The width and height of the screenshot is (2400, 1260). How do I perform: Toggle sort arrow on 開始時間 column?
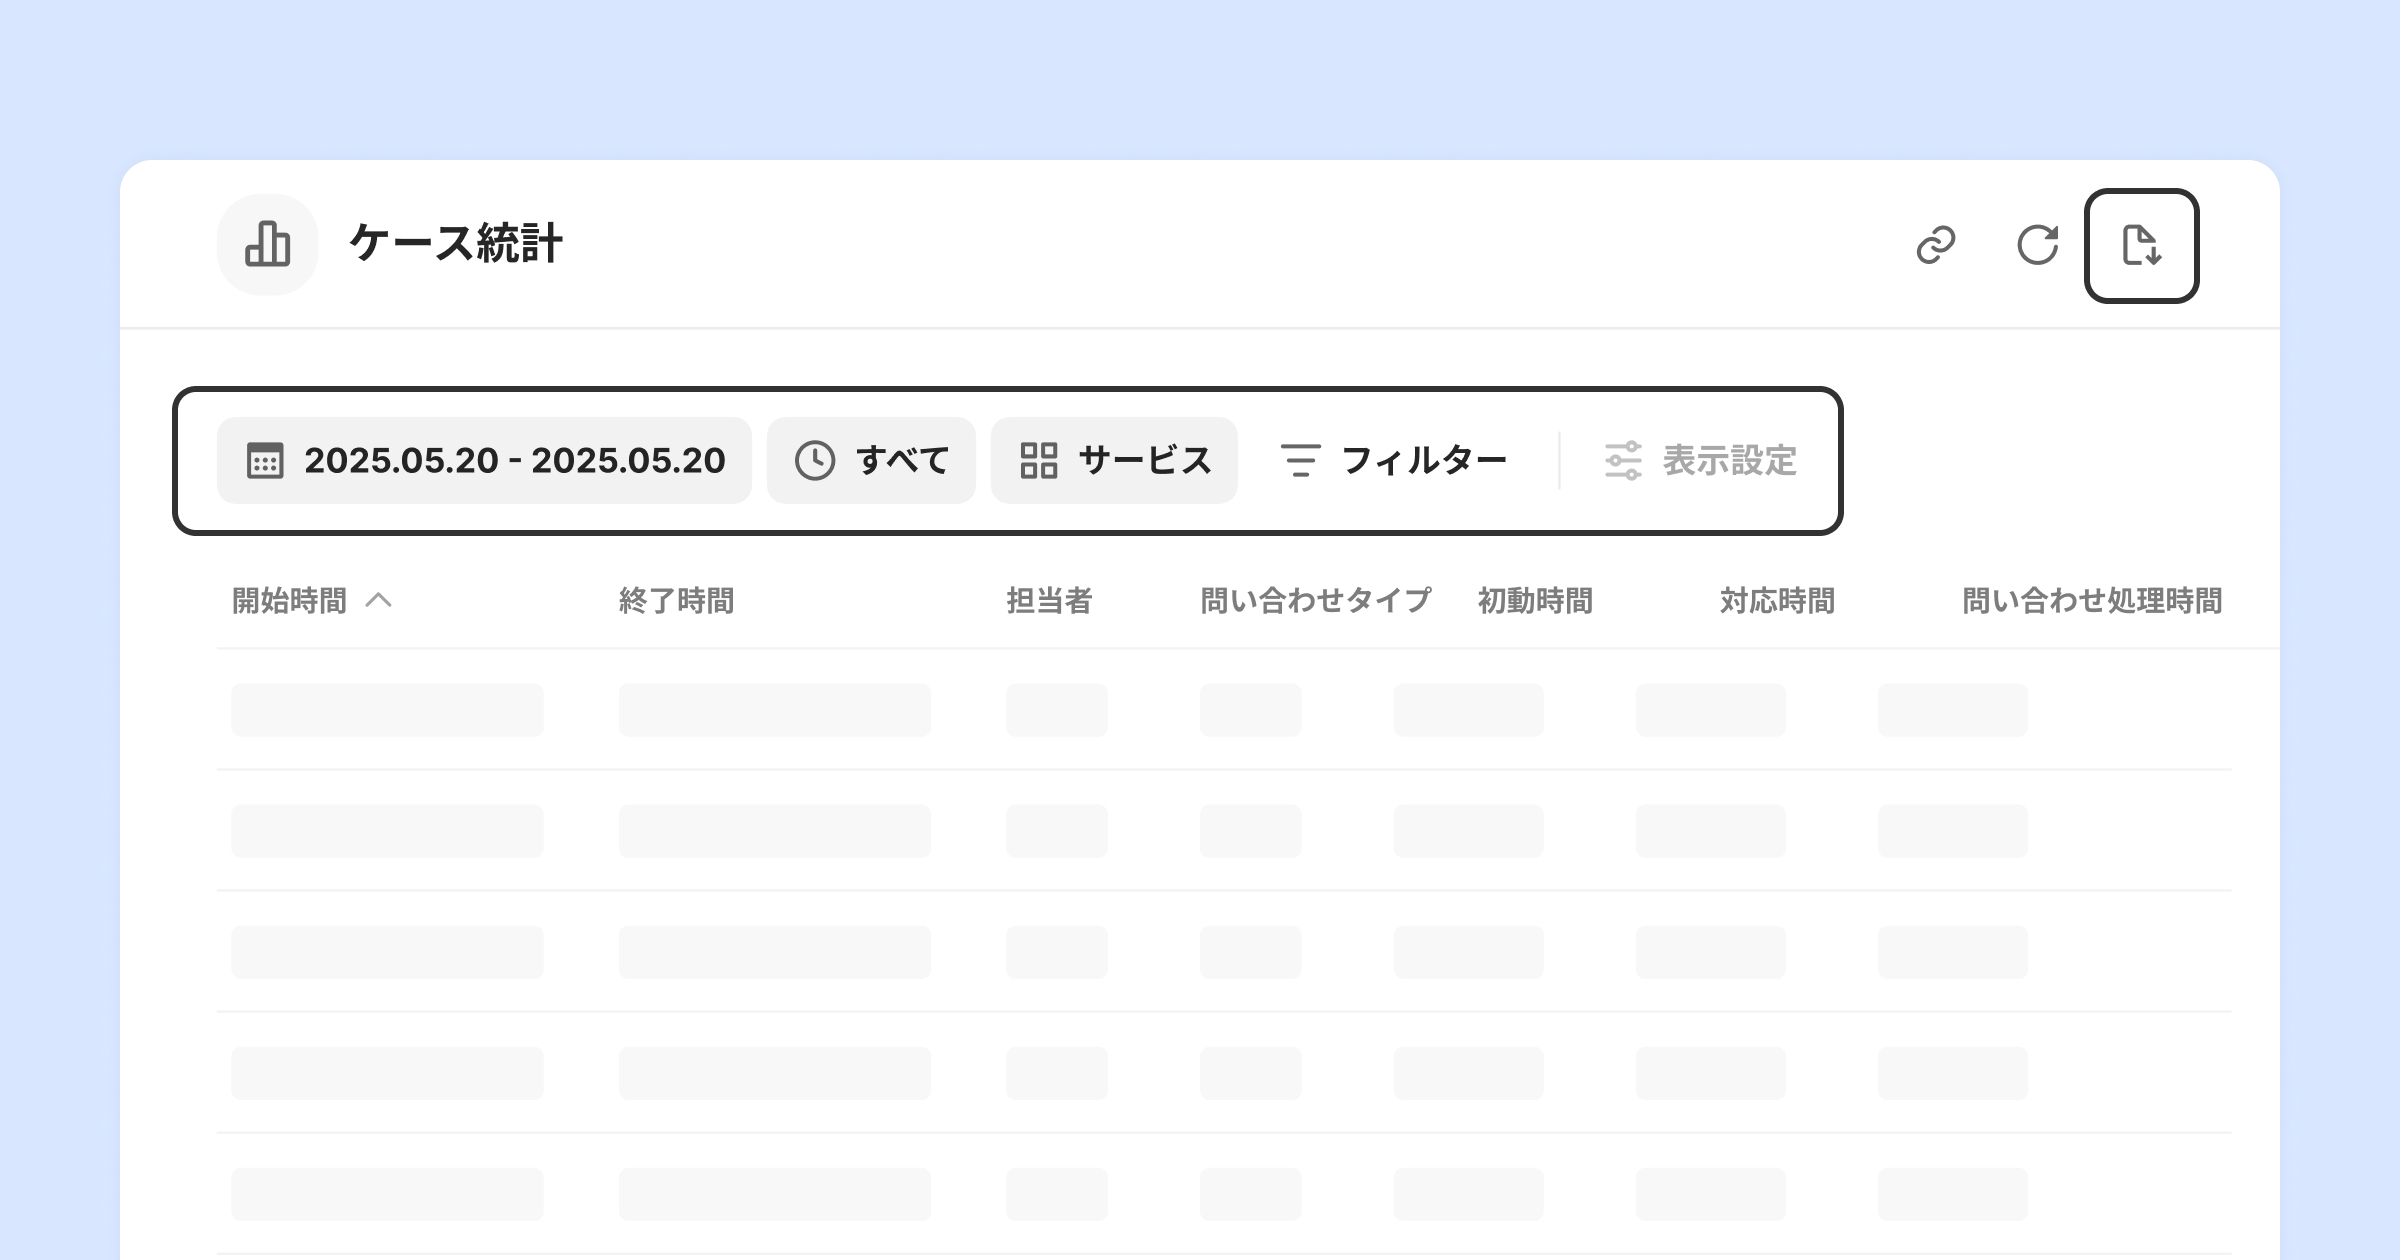[x=379, y=601]
